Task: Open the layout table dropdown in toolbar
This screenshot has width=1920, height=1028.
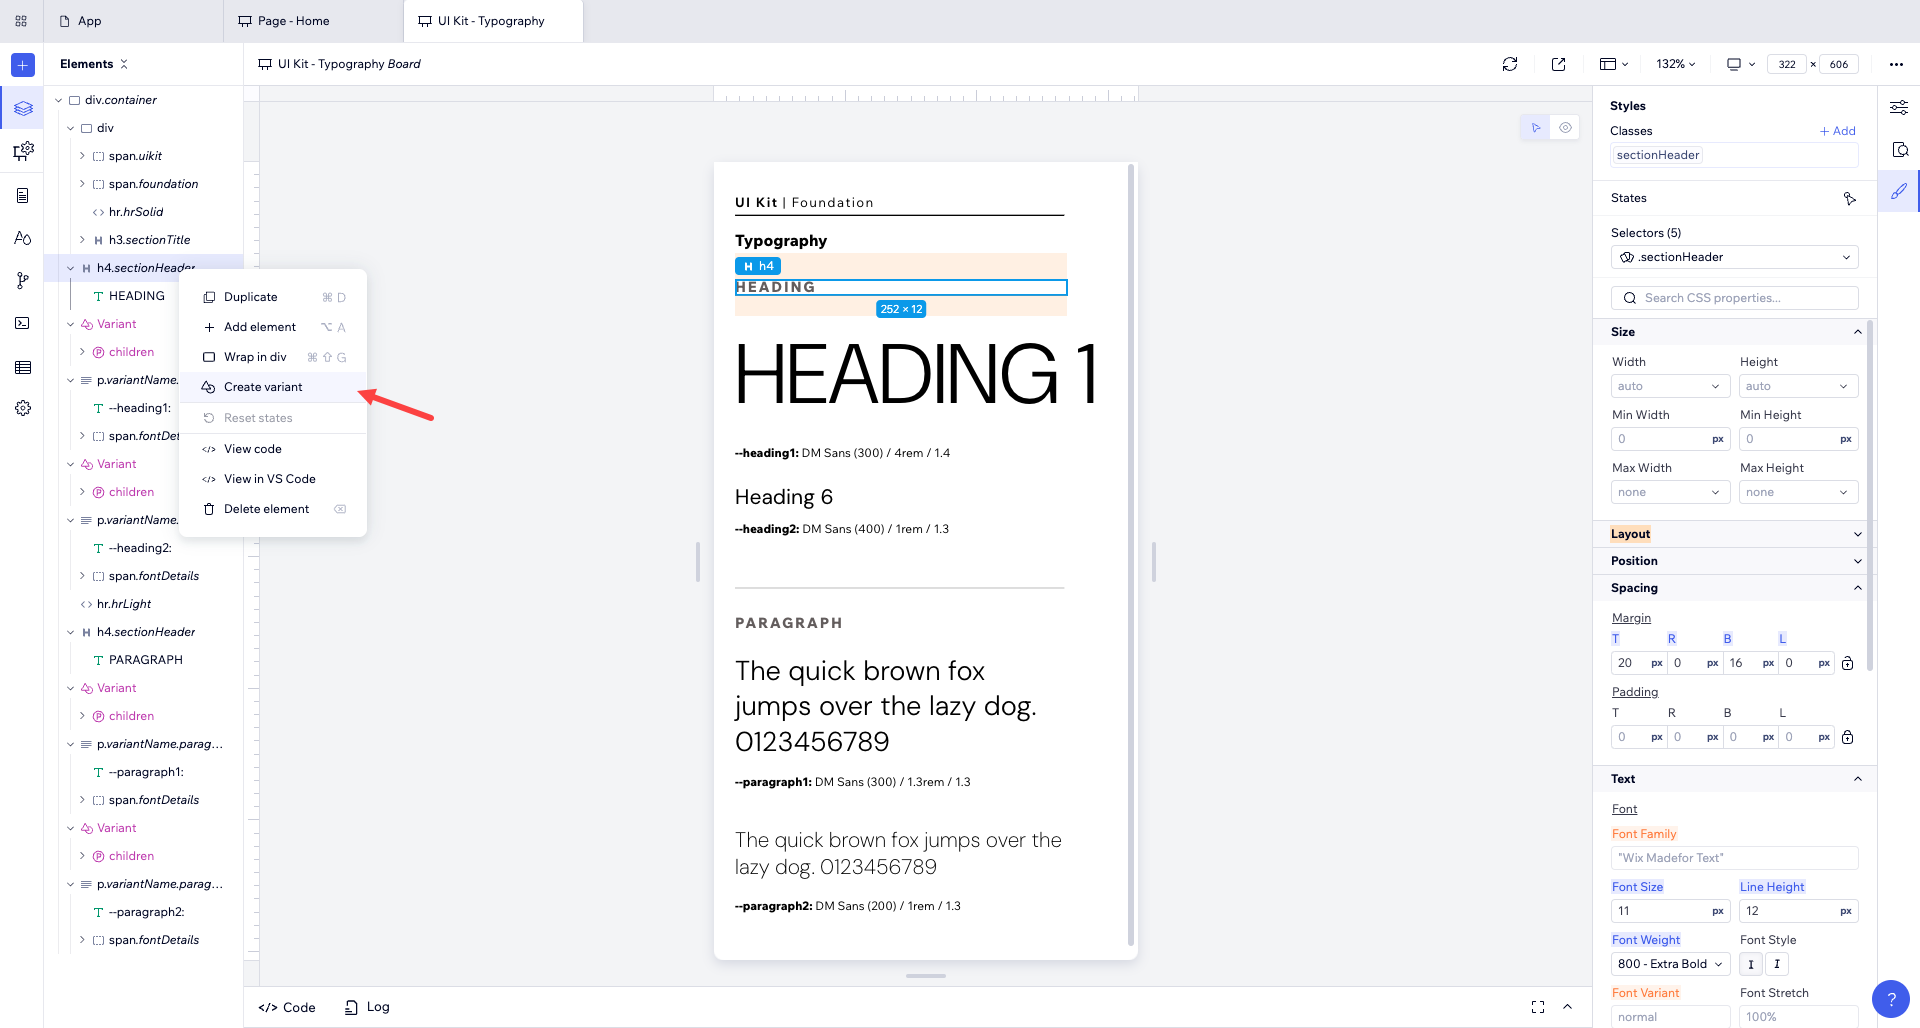Action: pos(1614,64)
